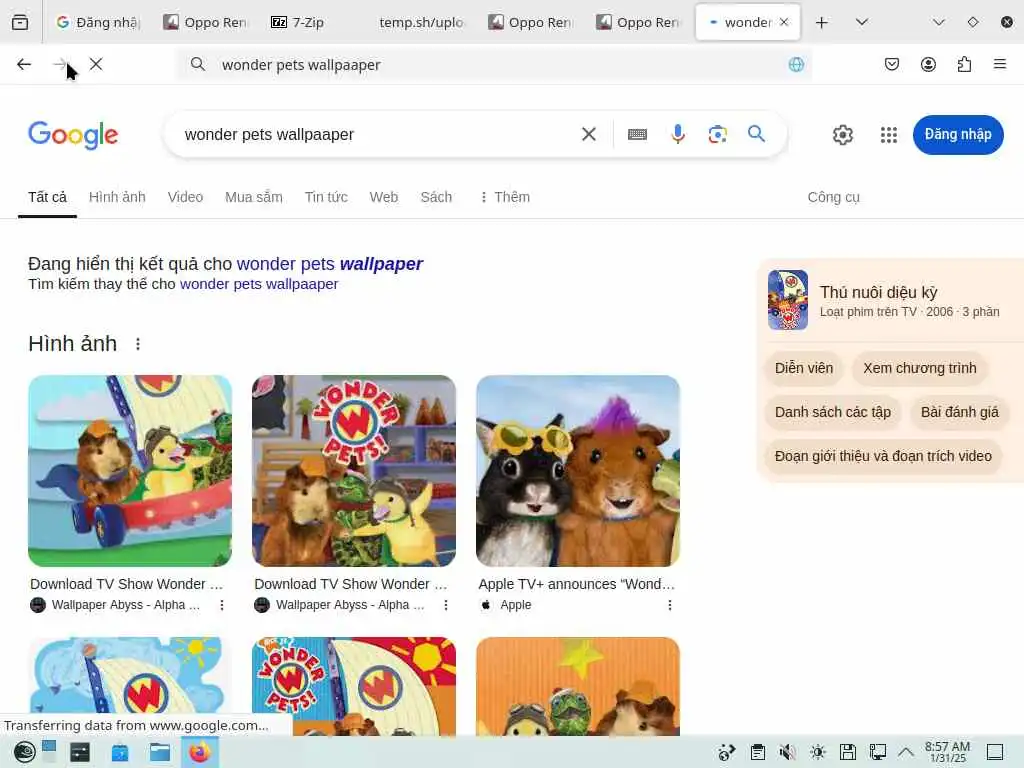Select the Web results tab

coord(383,197)
